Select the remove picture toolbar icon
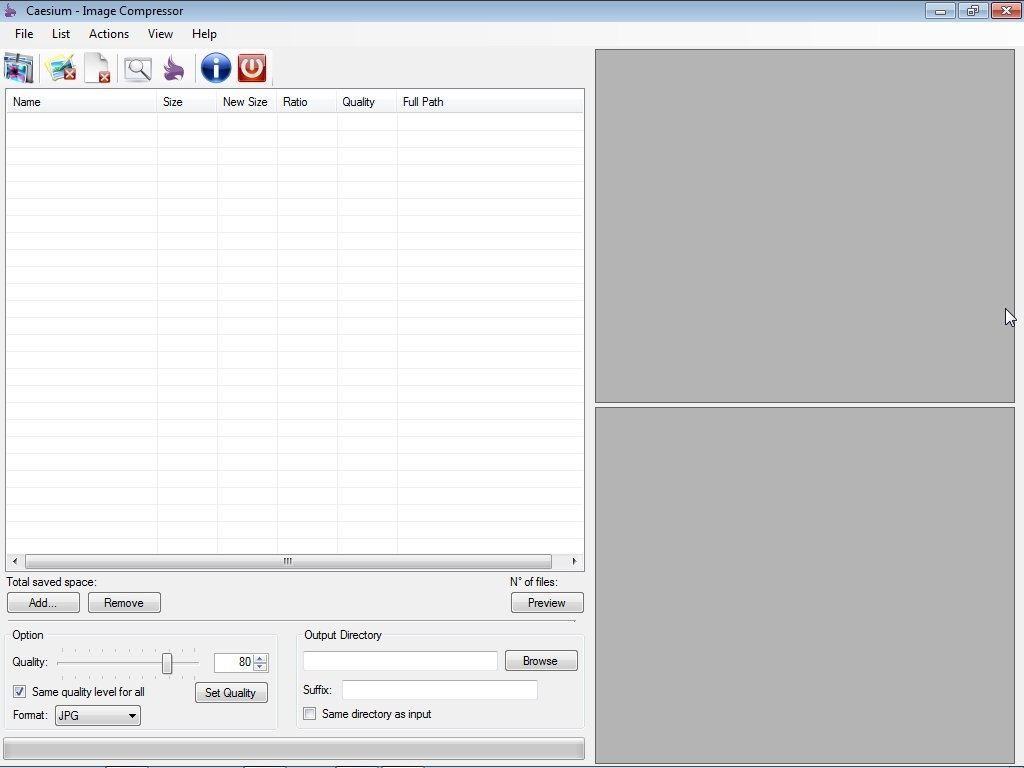This screenshot has height=768, width=1024. click(60, 68)
